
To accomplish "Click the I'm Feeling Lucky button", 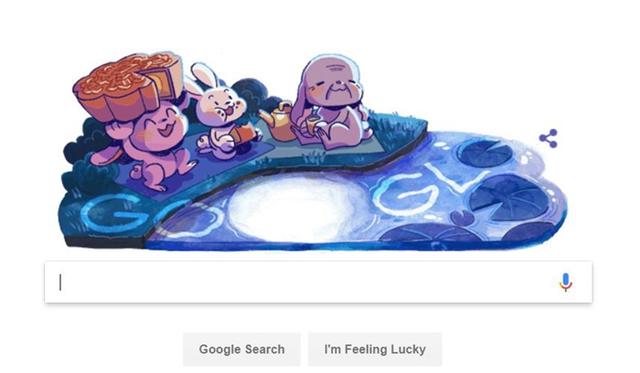I will (x=375, y=349).
